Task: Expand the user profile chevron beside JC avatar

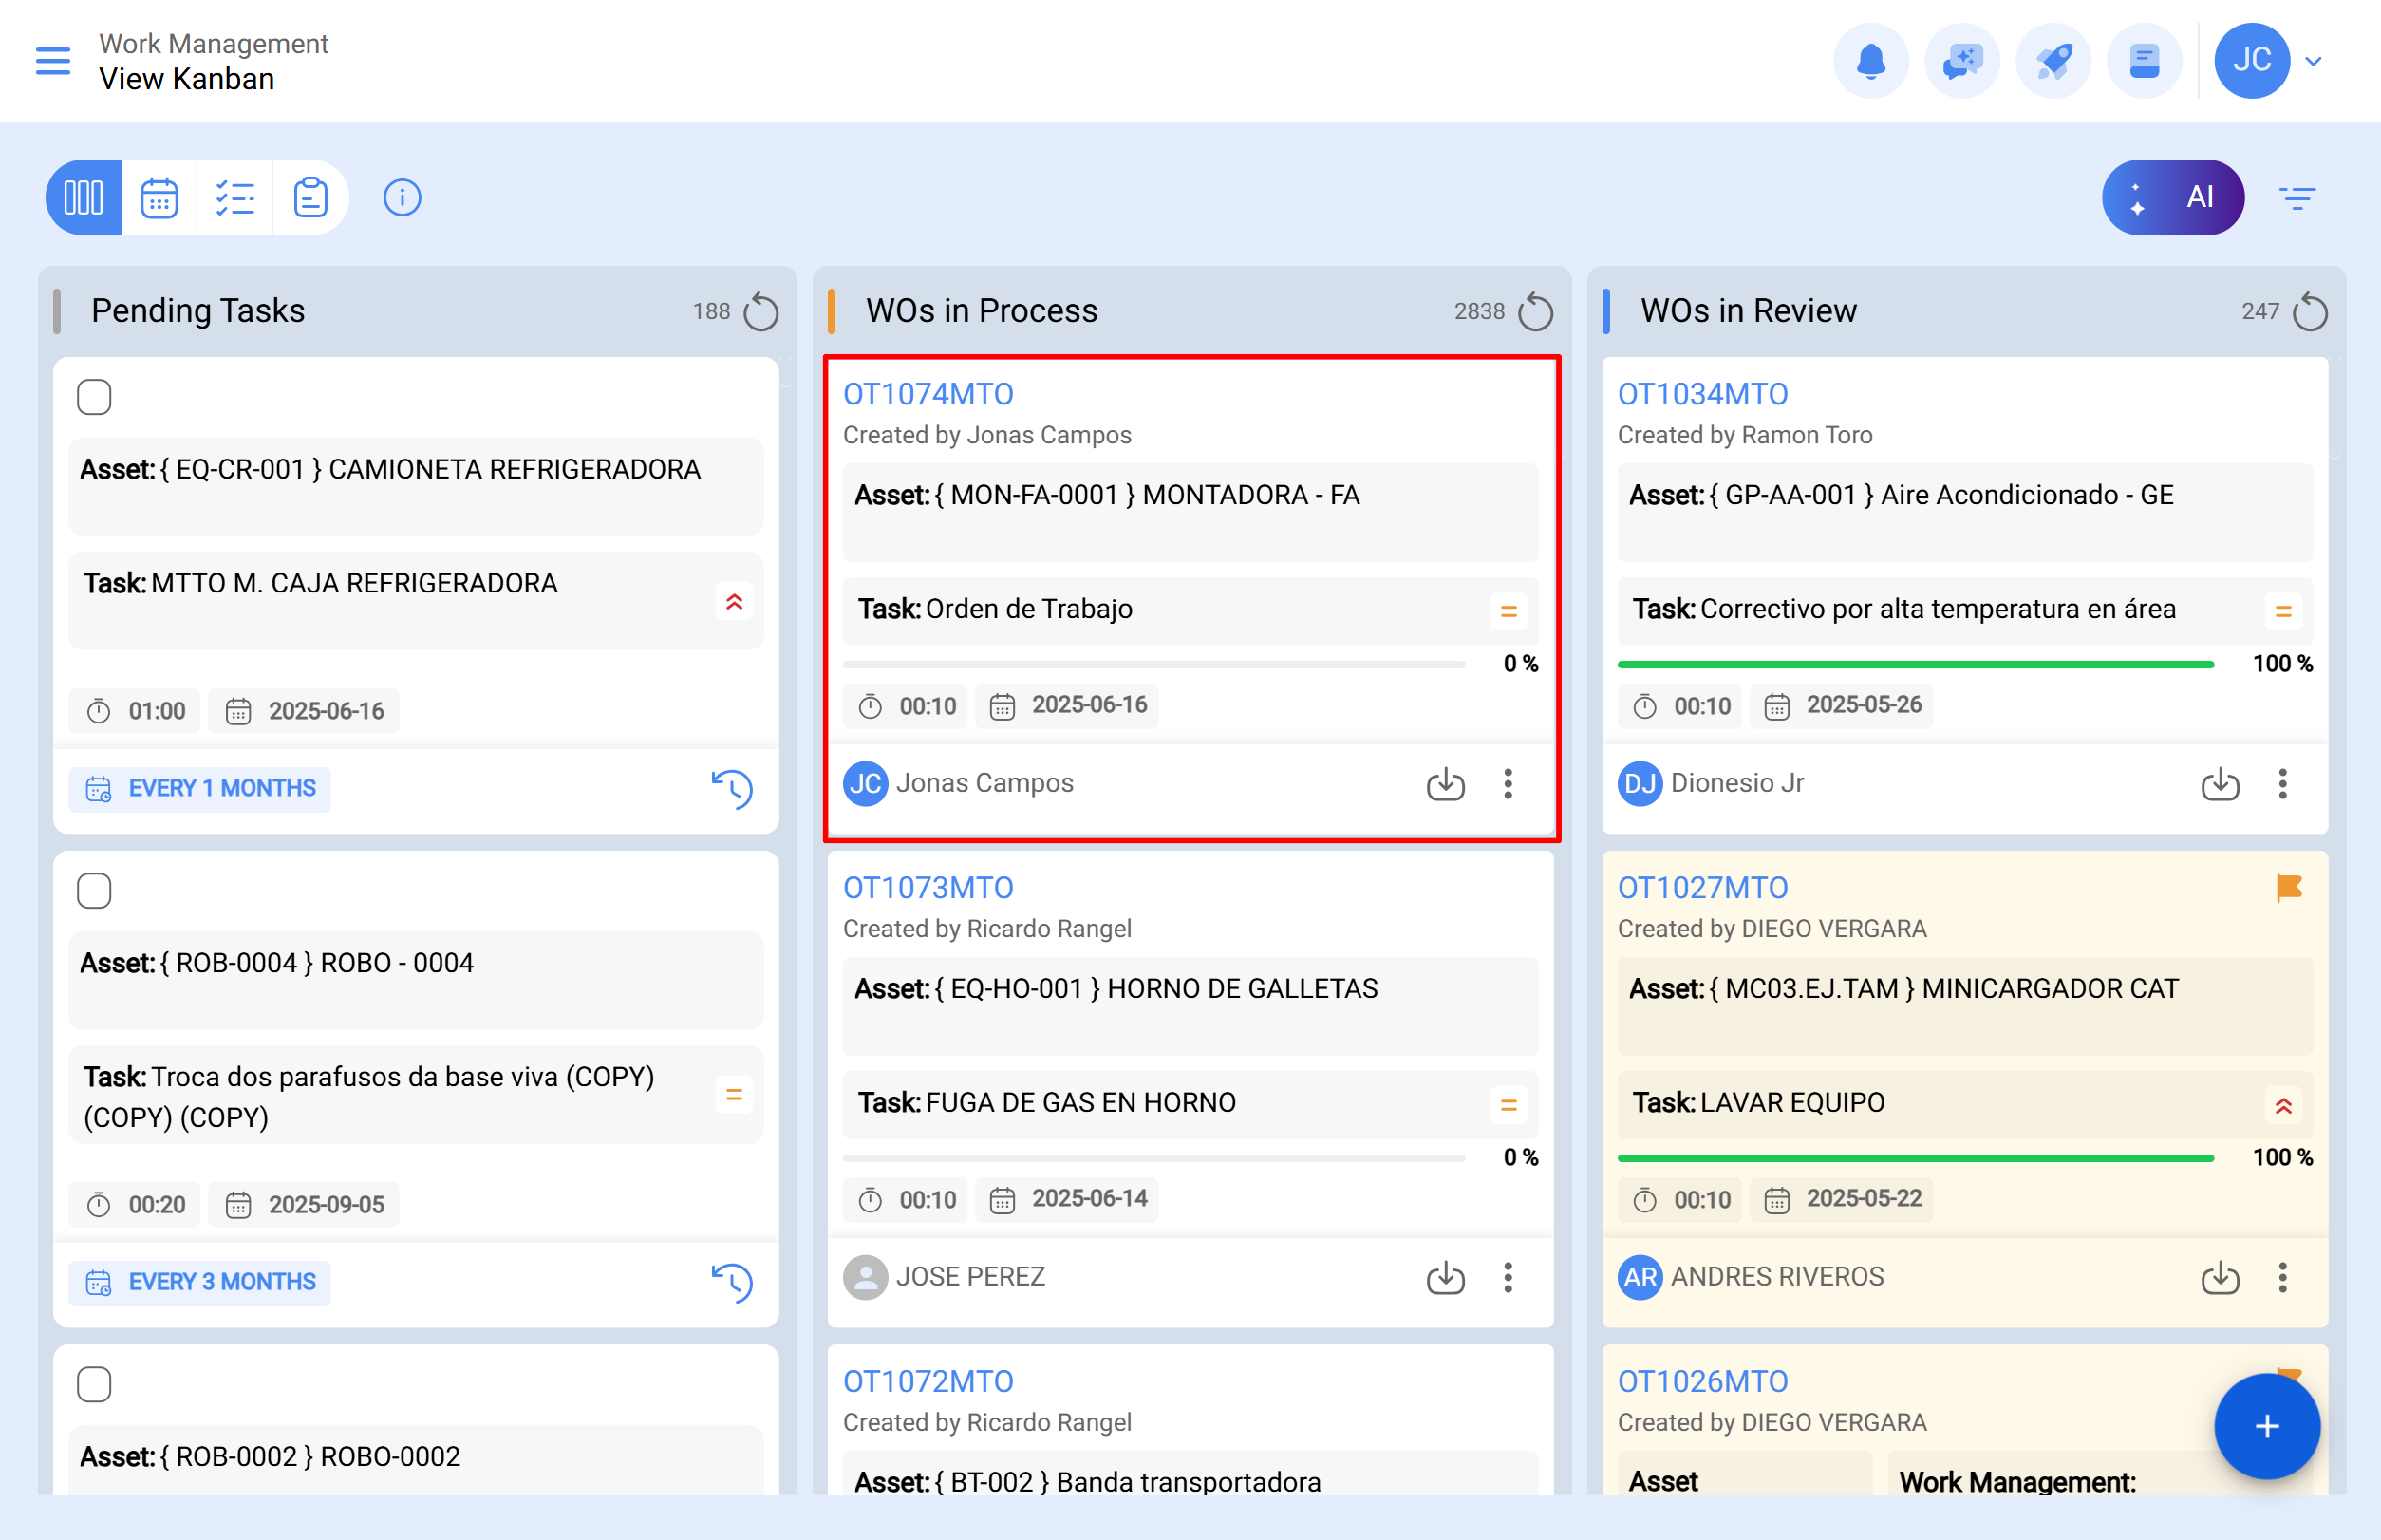Action: [x=2314, y=60]
